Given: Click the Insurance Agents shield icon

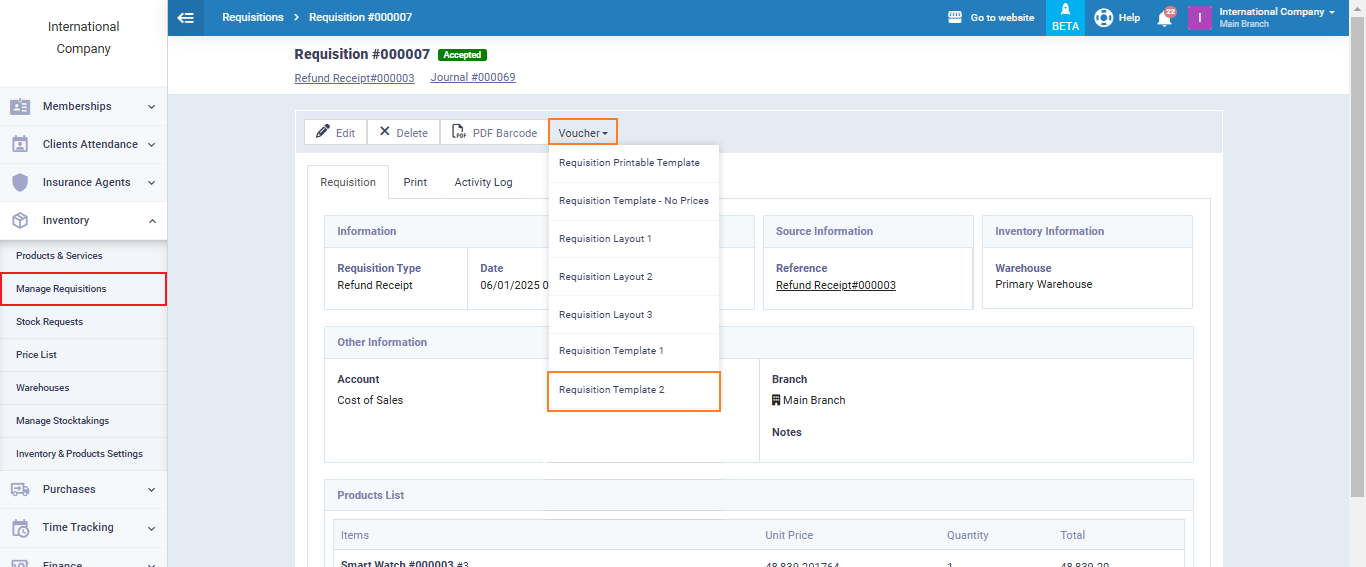Looking at the screenshot, I should (x=20, y=183).
